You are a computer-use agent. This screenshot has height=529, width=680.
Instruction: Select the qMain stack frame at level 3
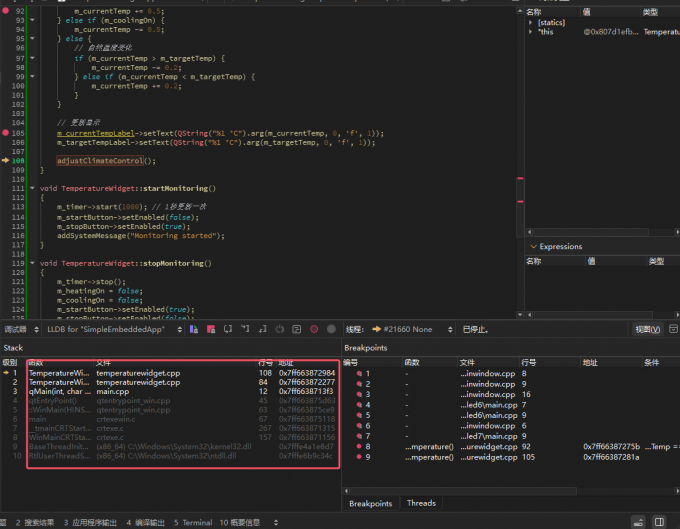[x=50, y=391]
